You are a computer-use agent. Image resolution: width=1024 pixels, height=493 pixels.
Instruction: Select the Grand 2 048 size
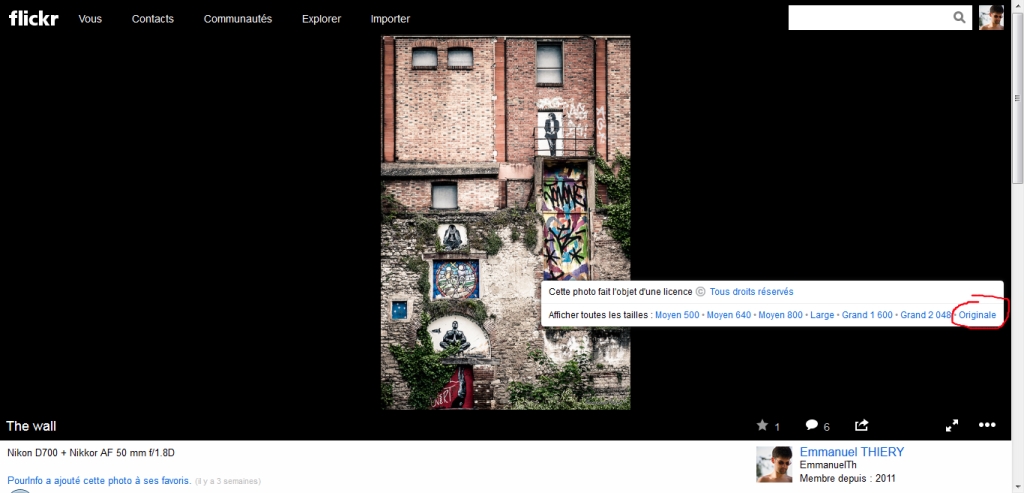pos(926,315)
